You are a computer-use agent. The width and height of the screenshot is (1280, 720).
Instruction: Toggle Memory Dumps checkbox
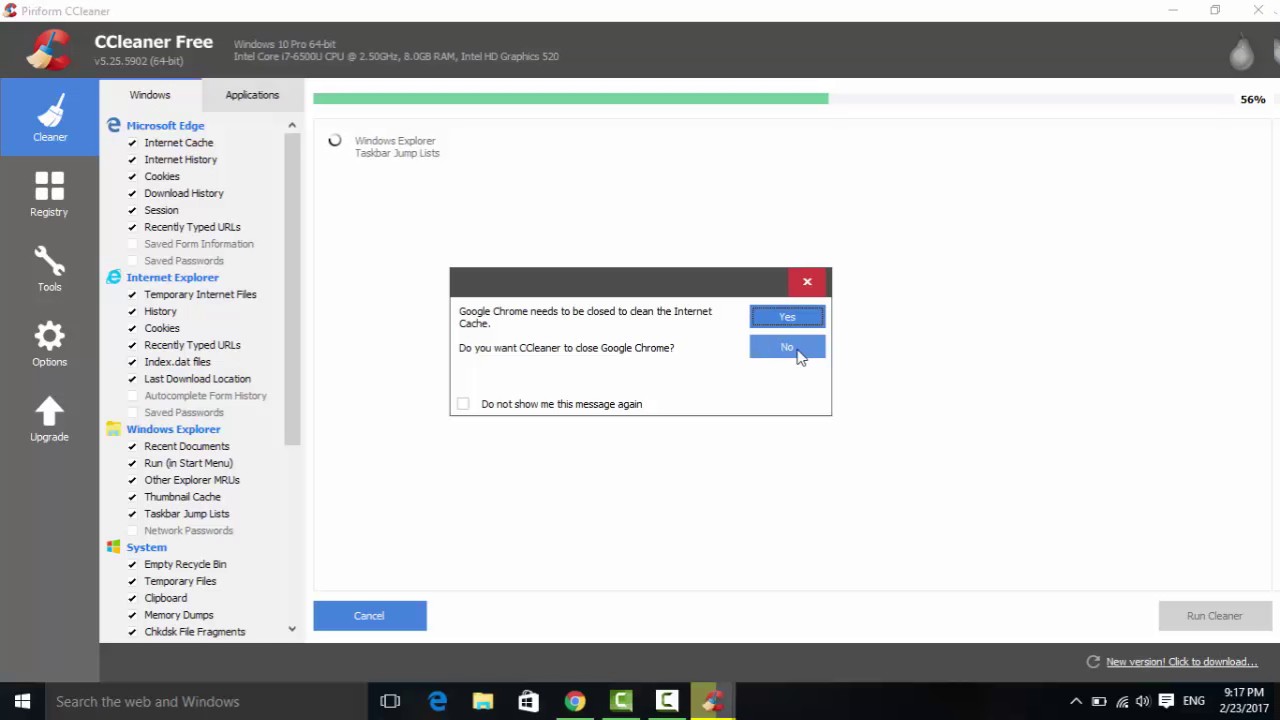point(132,615)
